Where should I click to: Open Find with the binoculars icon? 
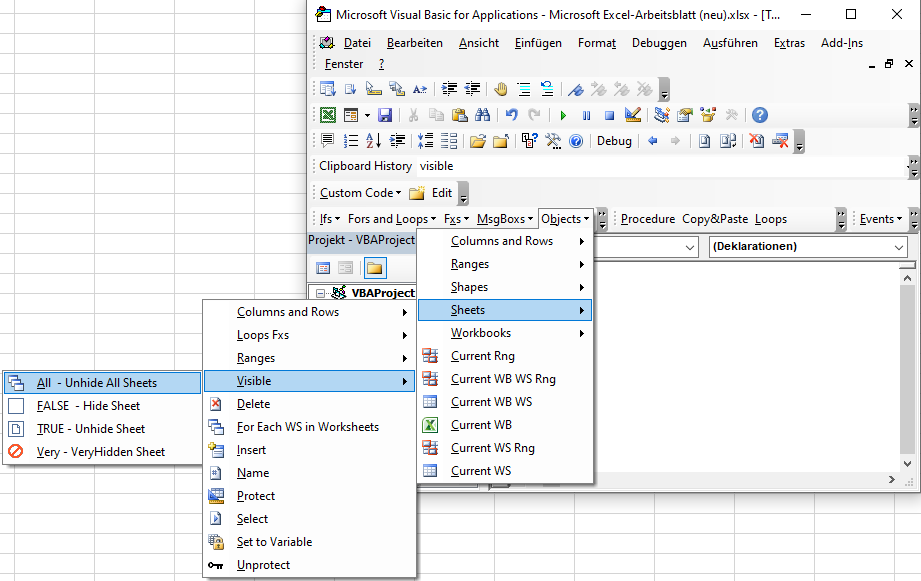tap(482, 115)
